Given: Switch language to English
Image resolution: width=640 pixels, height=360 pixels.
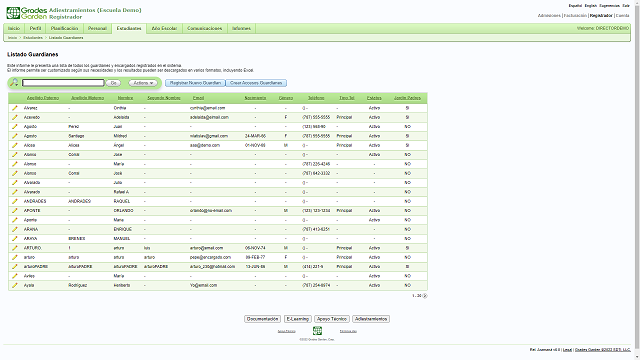Looking at the screenshot, I should [591, 6].
